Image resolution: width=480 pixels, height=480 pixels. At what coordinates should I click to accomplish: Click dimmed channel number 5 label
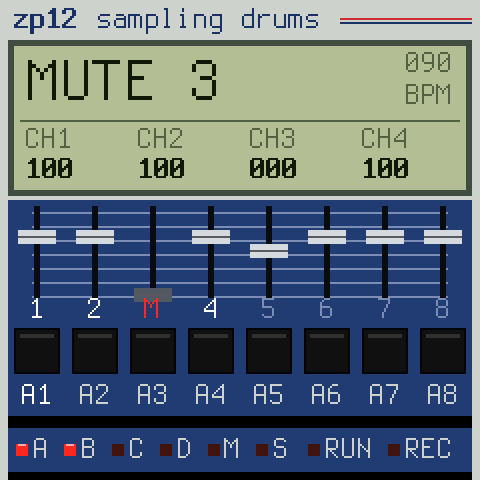pyautogui.click(x=268, y=308)
